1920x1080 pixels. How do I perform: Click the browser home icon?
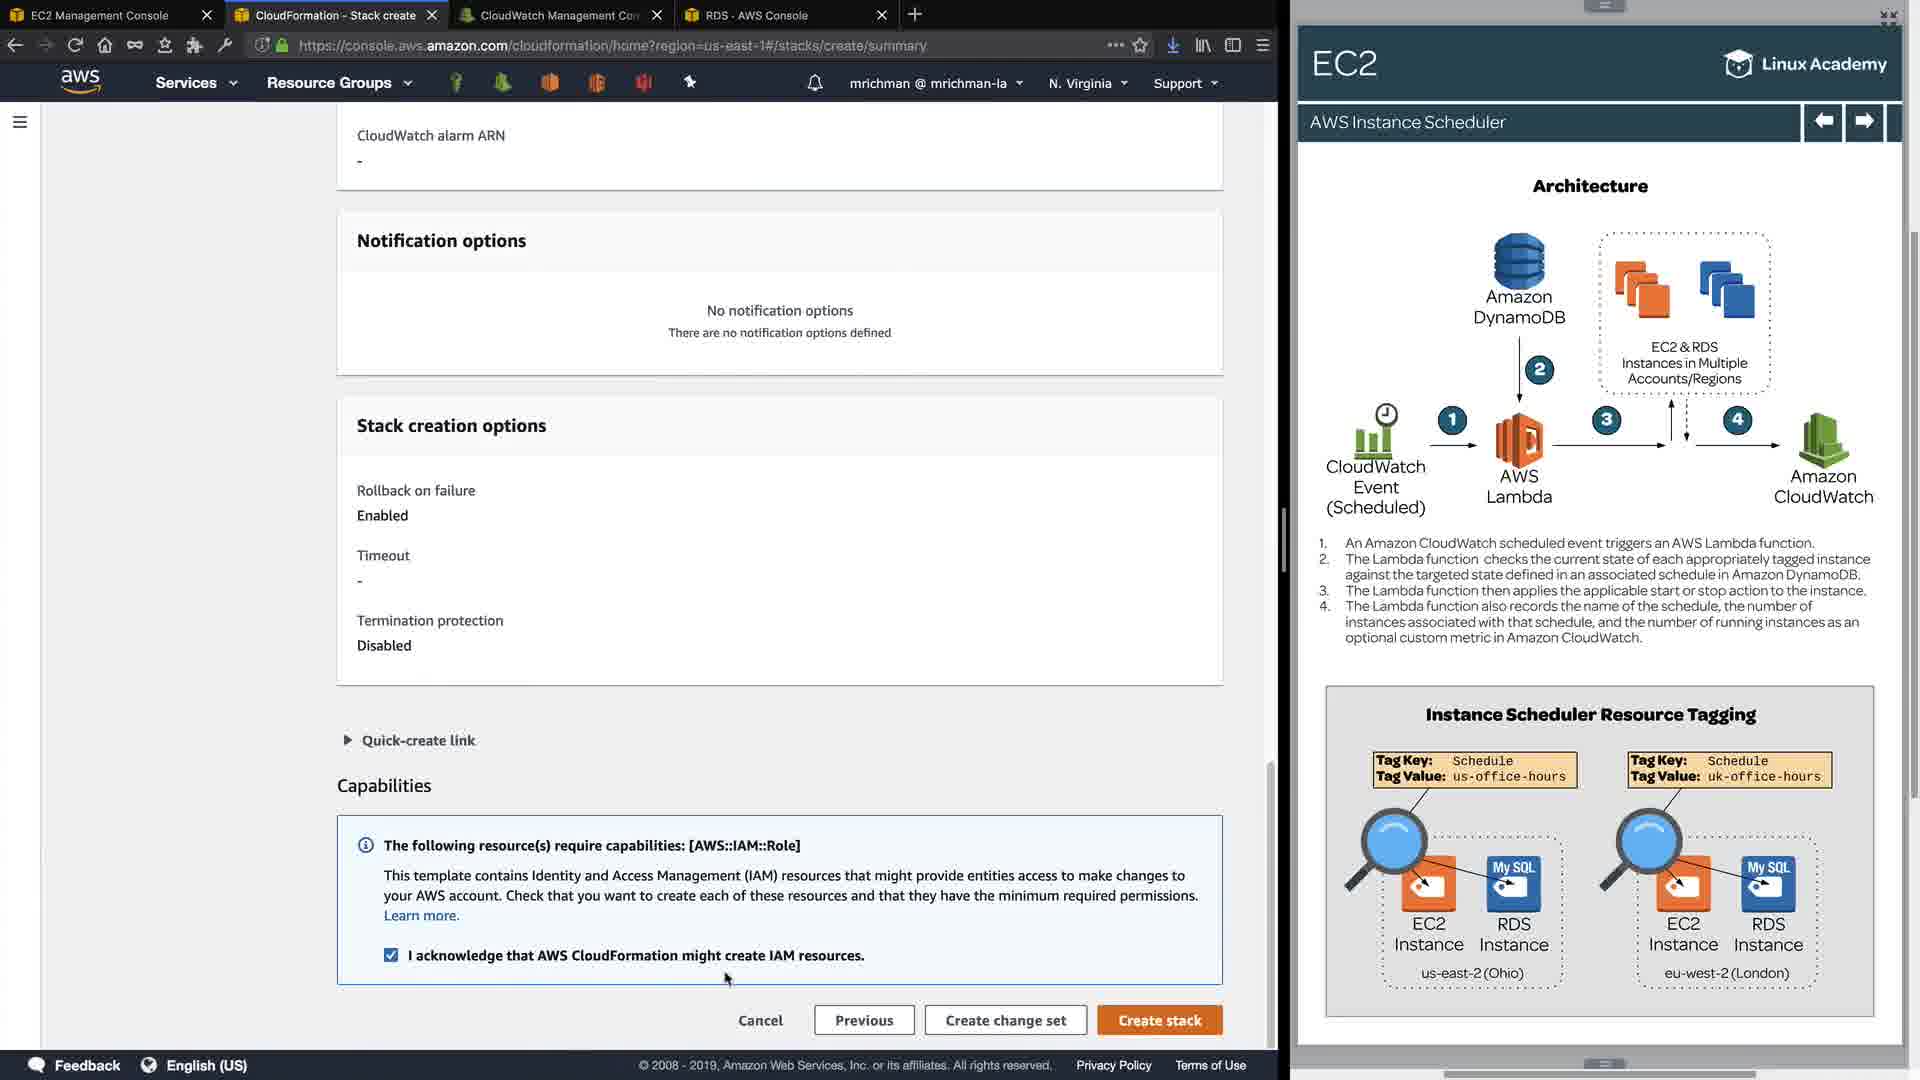click(105, 45)
